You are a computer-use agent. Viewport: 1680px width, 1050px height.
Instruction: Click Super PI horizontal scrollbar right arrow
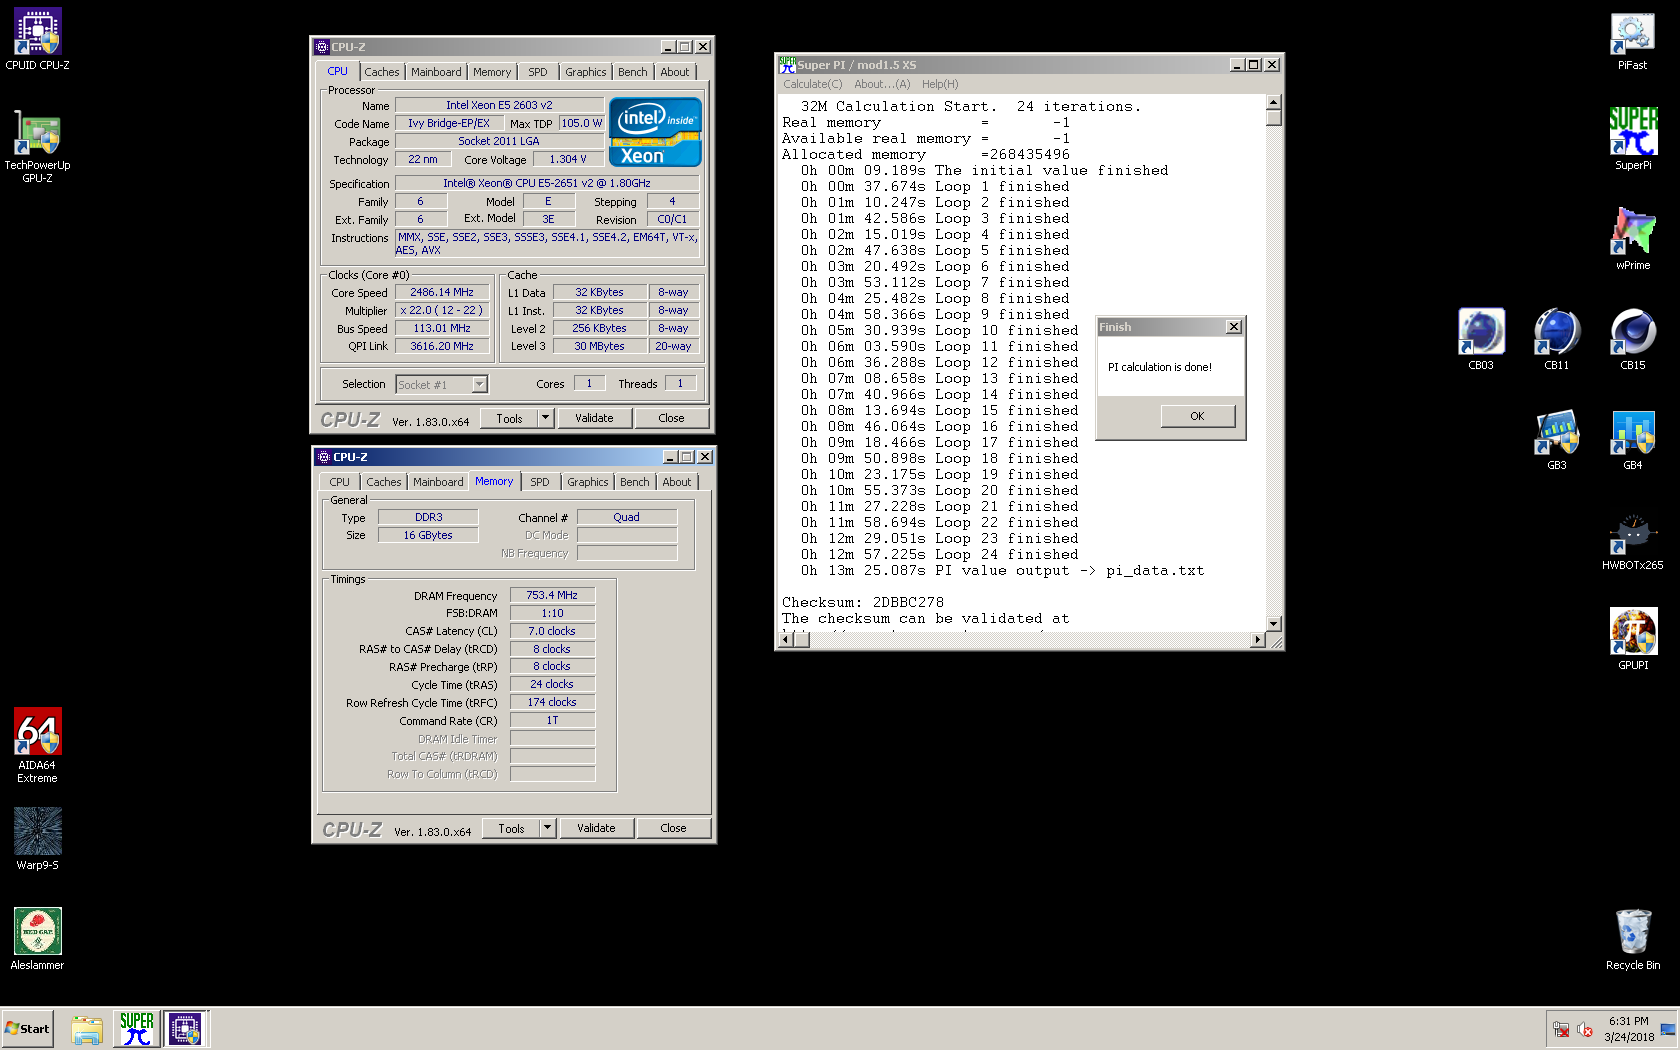point(1258,639)
